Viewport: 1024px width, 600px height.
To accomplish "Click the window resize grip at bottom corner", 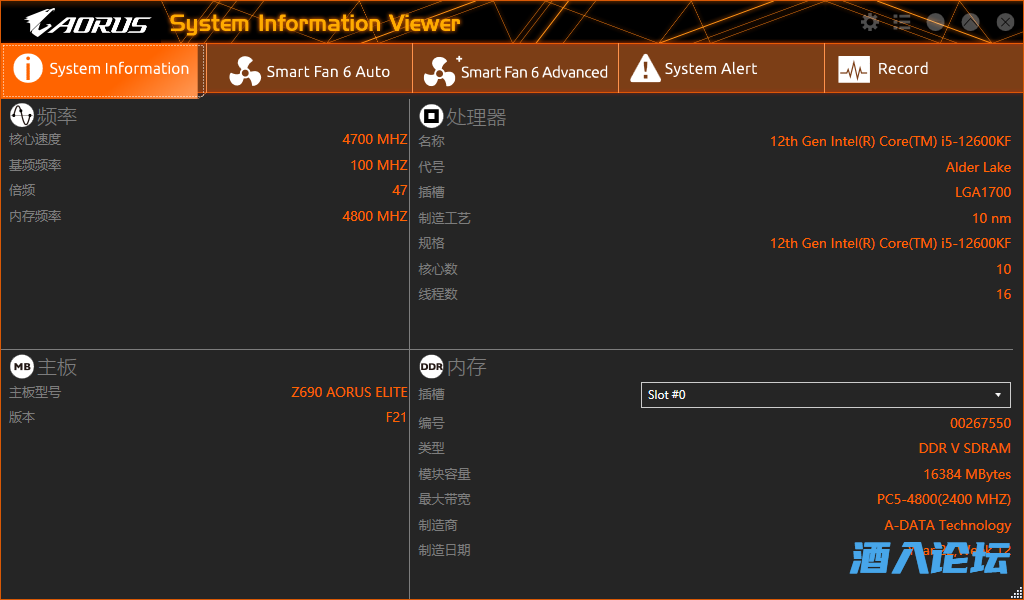I will [1016, 592].
